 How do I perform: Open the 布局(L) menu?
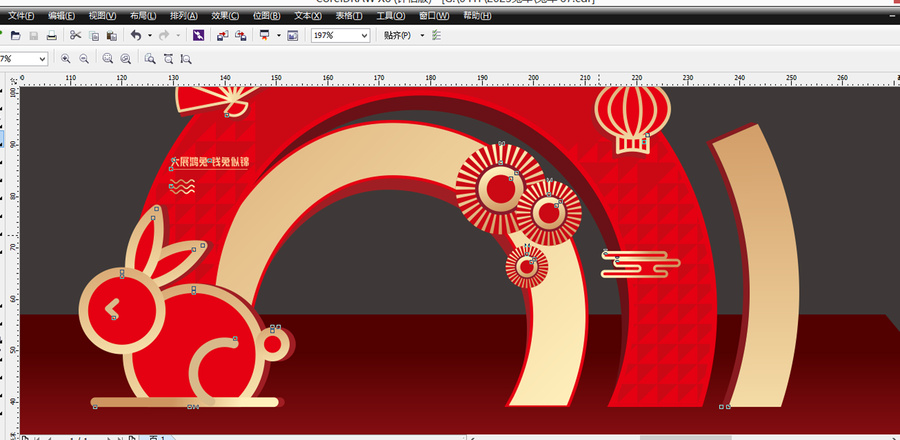pyautogui.click(x=143, y=16)
